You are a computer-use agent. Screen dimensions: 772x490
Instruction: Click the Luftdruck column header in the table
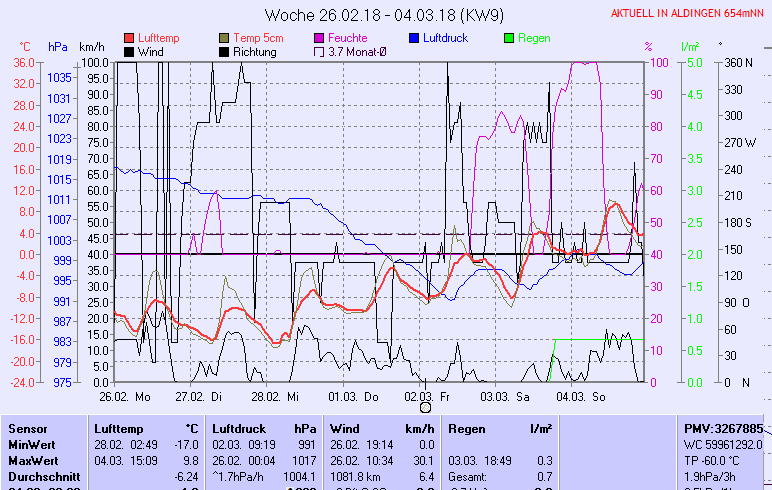click(x=238, y=428)
